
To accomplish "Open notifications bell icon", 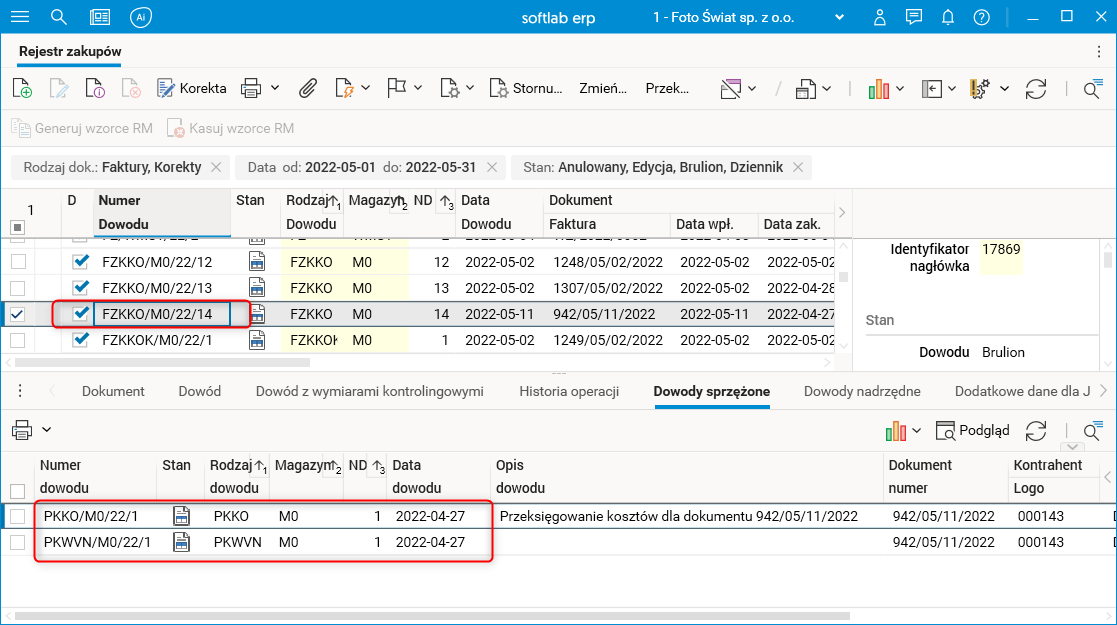I will tap(947, 17).
